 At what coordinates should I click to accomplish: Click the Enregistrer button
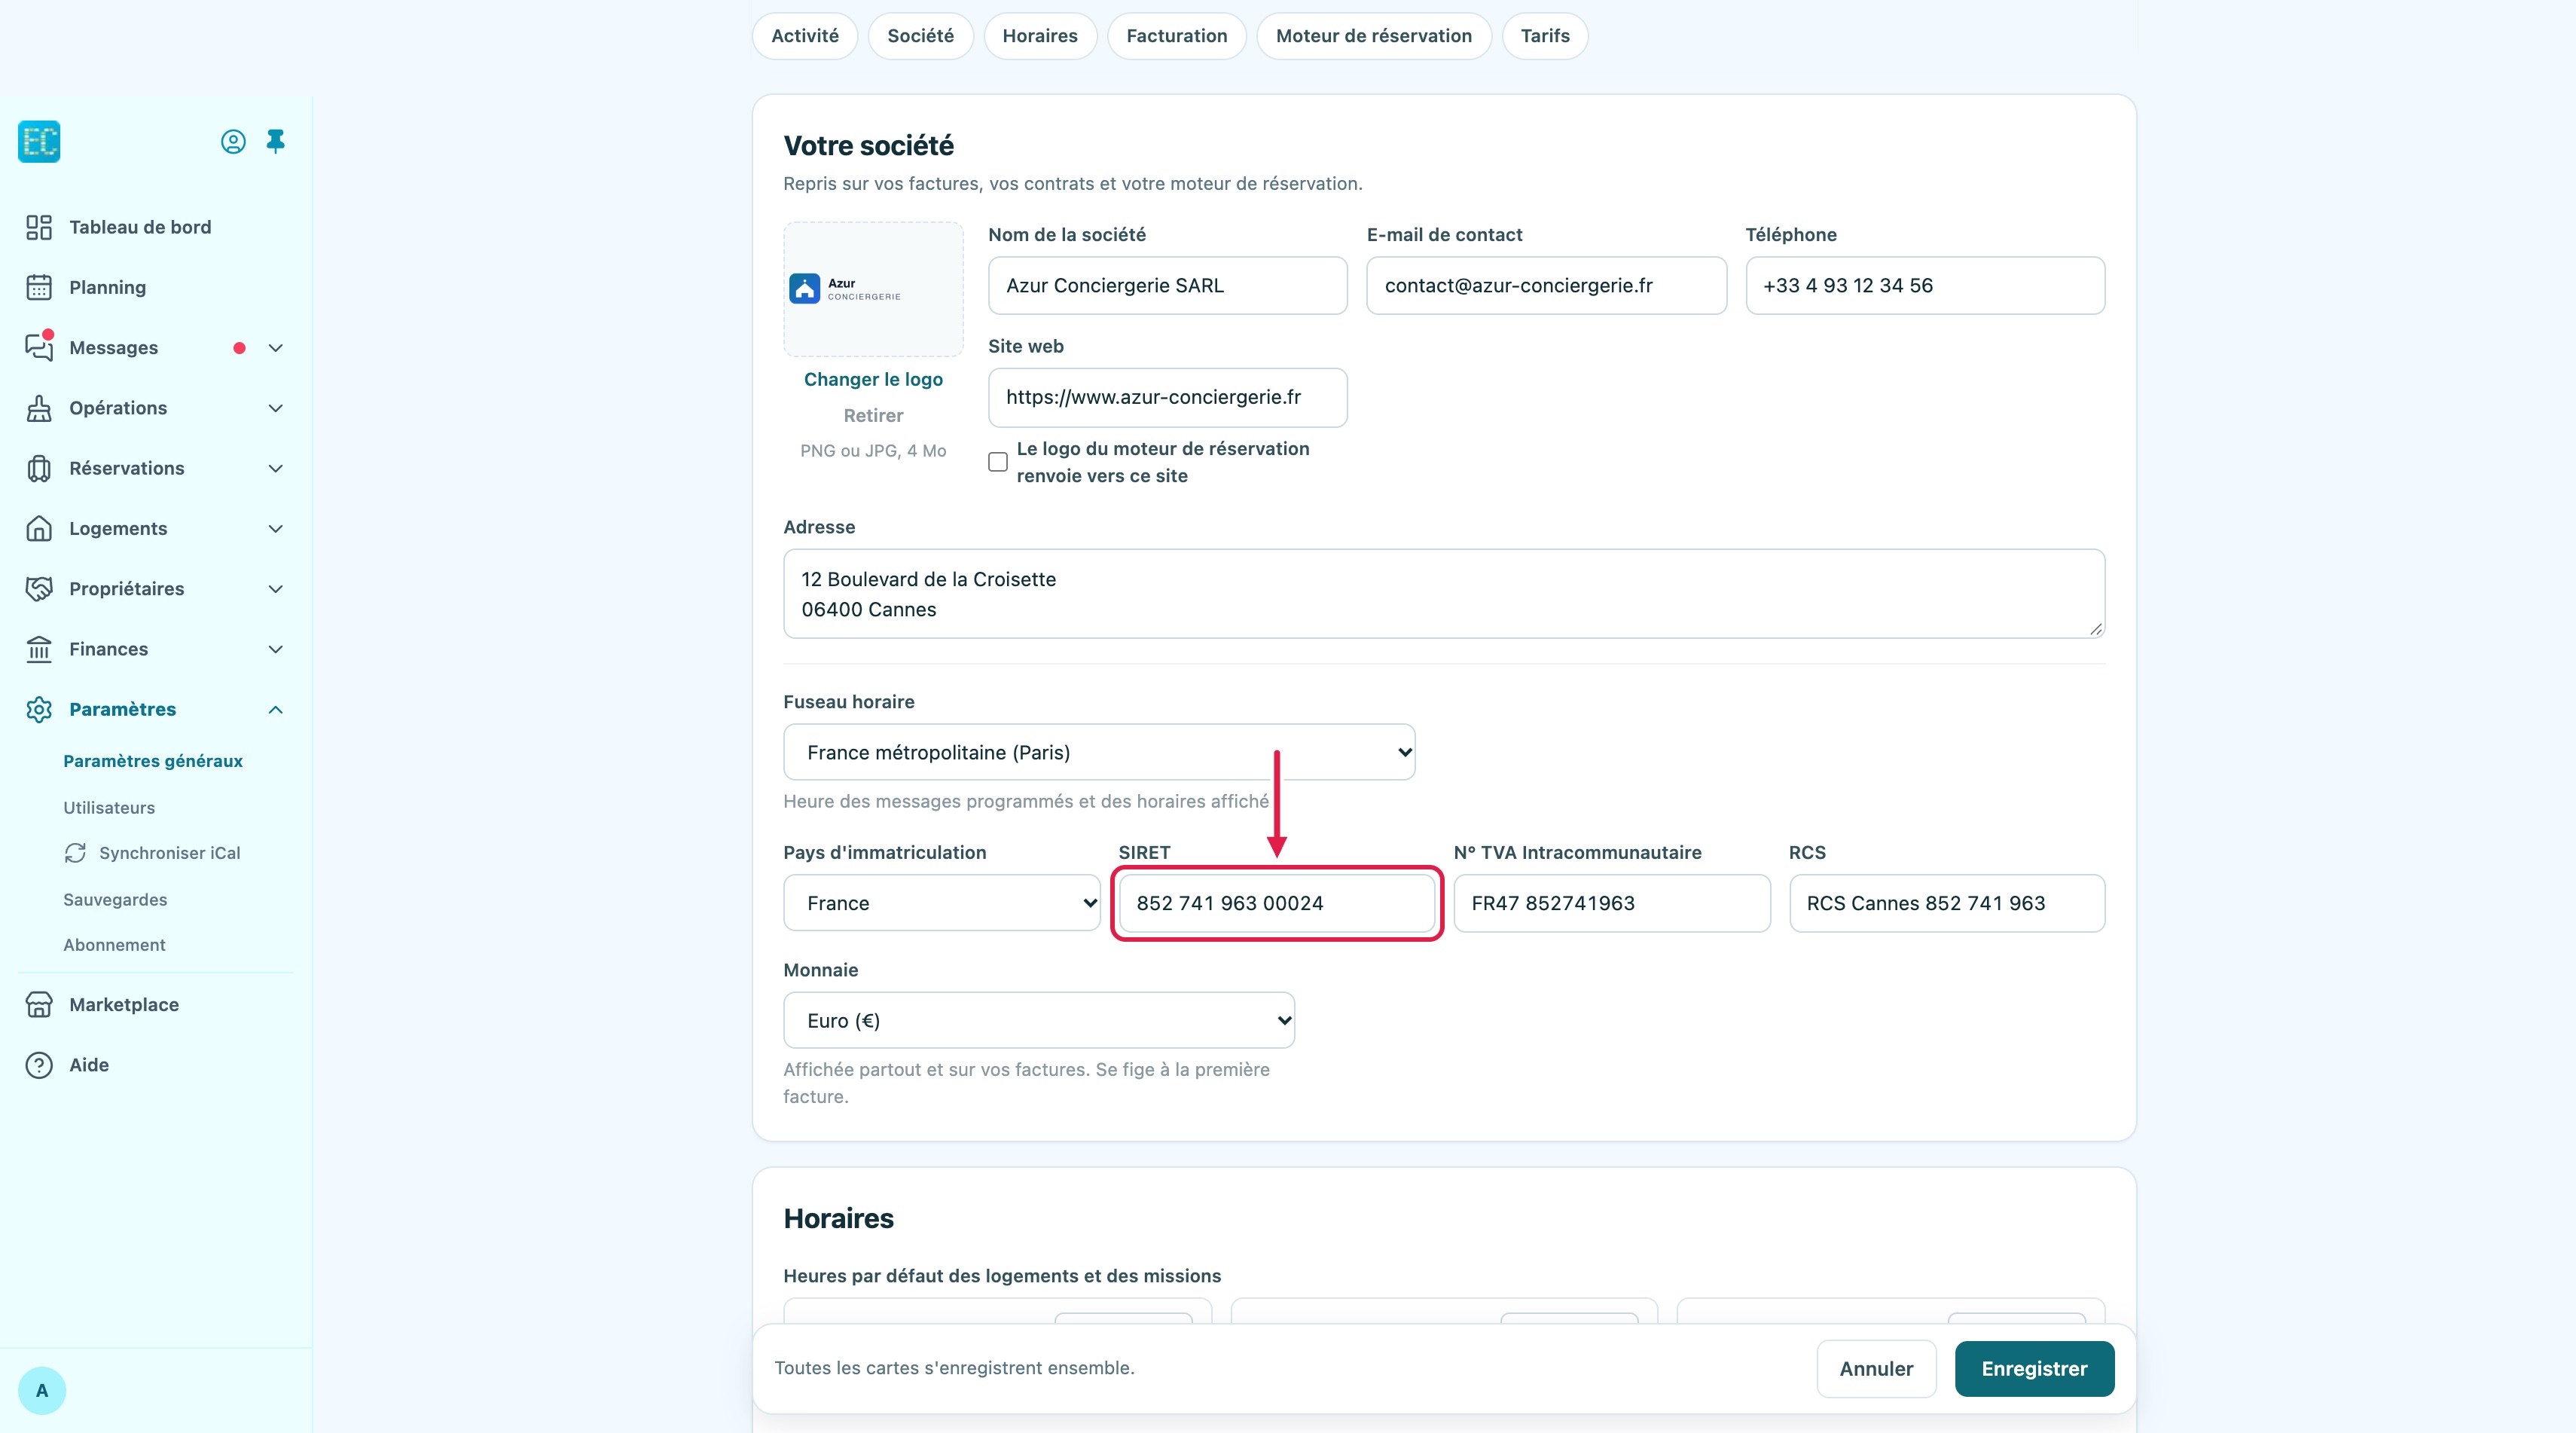click(2034, 1368)
